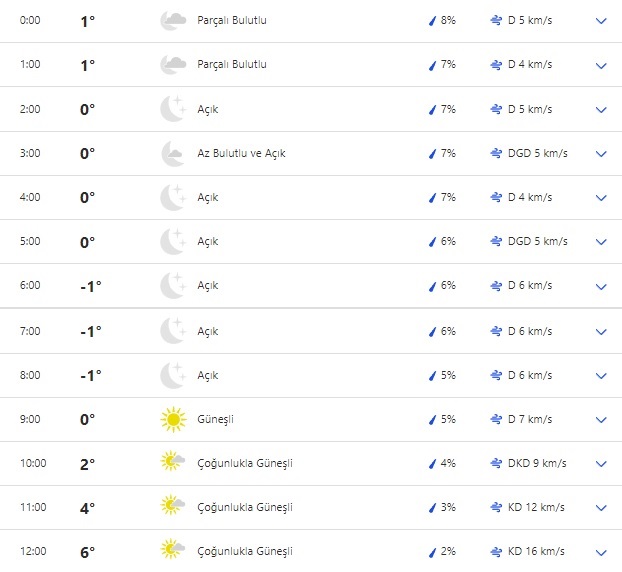Expand the 3:00 row chevron

tap(601, 154)
